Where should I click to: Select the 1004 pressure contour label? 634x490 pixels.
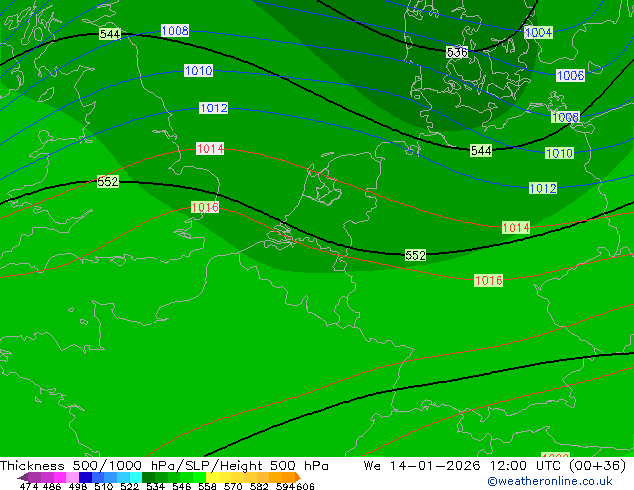point(538,32)
